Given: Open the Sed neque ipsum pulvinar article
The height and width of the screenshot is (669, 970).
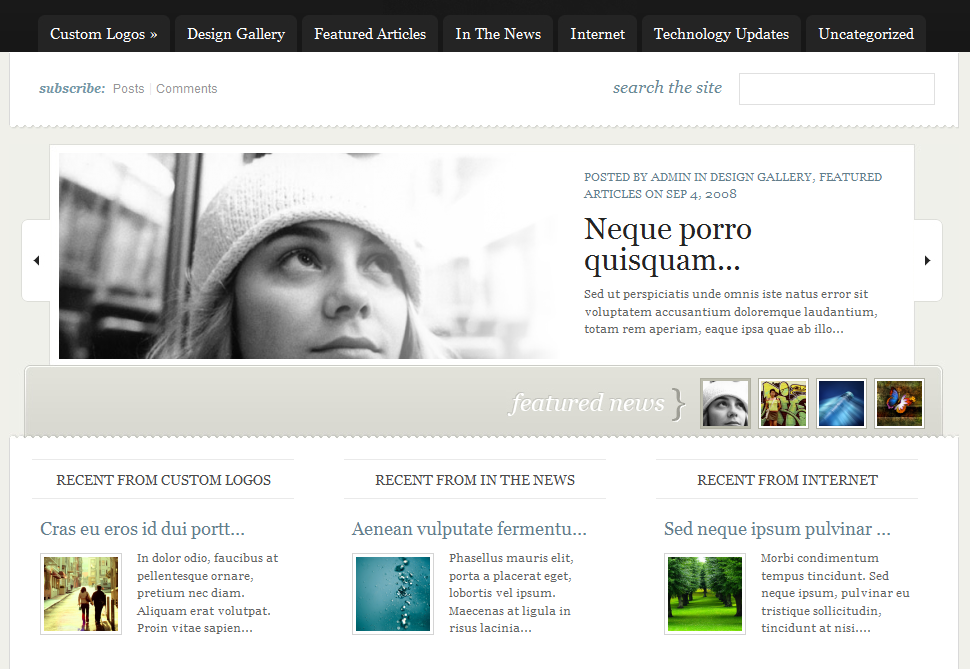Looking at the screenshot, I should (x=777, y=529).
